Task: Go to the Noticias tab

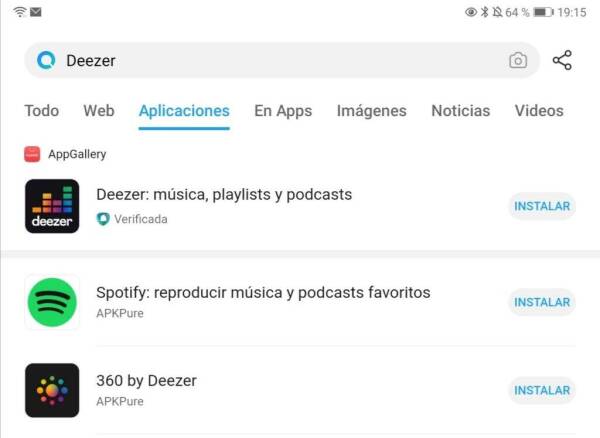Action: (x=461, y=111)
